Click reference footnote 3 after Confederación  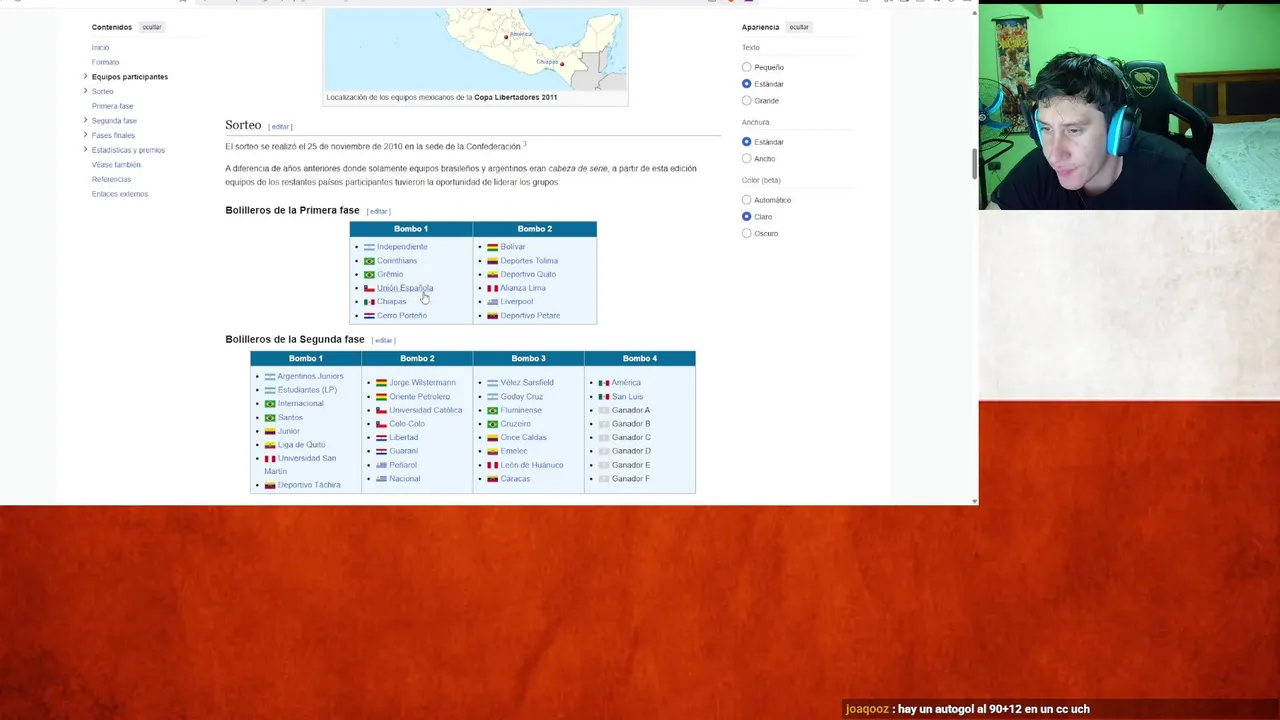(x=524, y=144)
